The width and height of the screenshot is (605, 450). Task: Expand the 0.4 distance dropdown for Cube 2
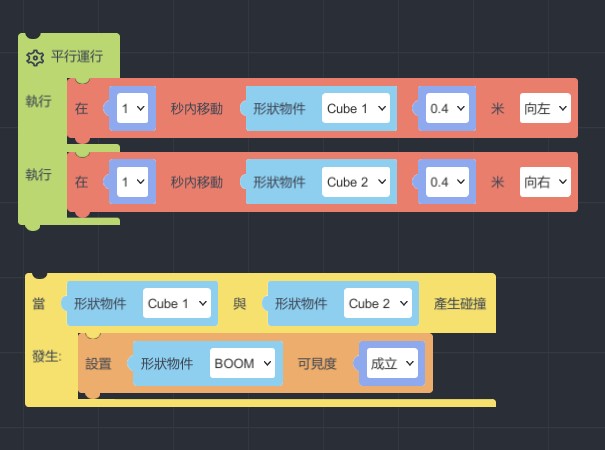(446, 182)
